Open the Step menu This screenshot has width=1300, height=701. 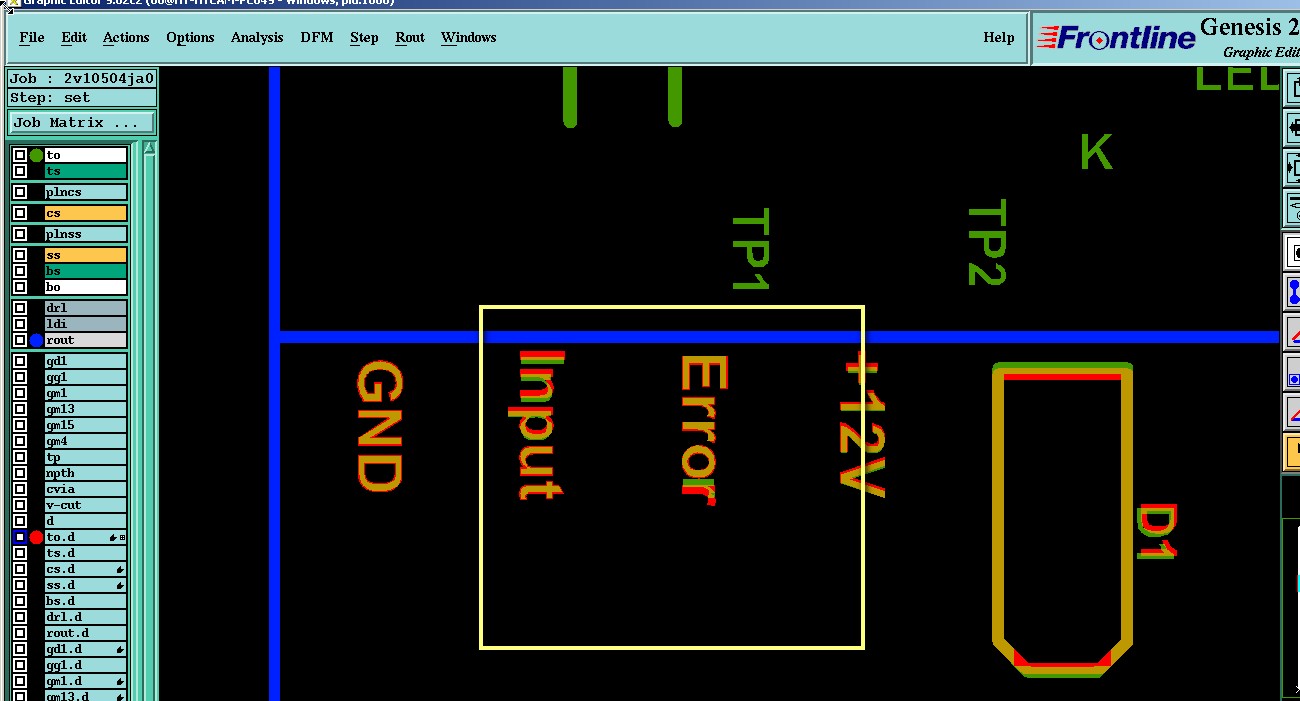(x=364, y=37)
